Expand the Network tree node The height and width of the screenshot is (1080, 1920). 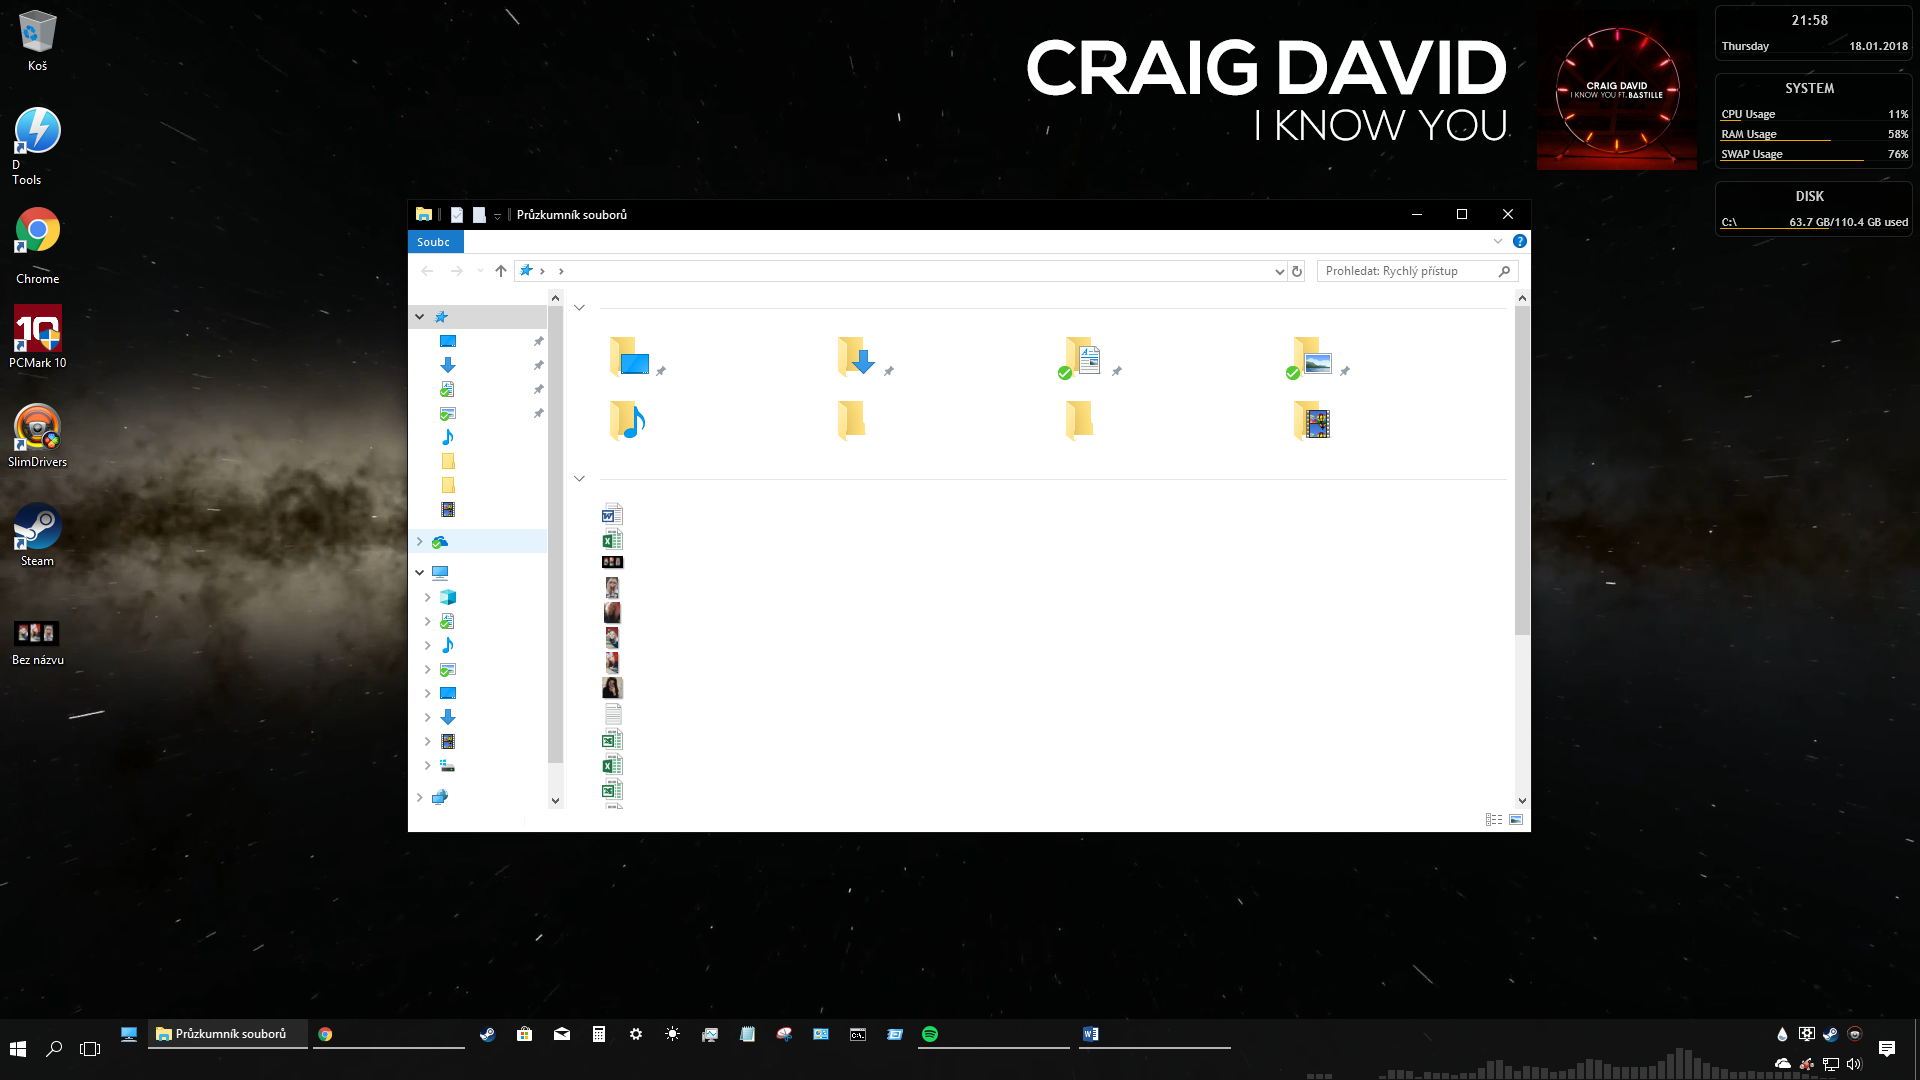pos(420,797)
